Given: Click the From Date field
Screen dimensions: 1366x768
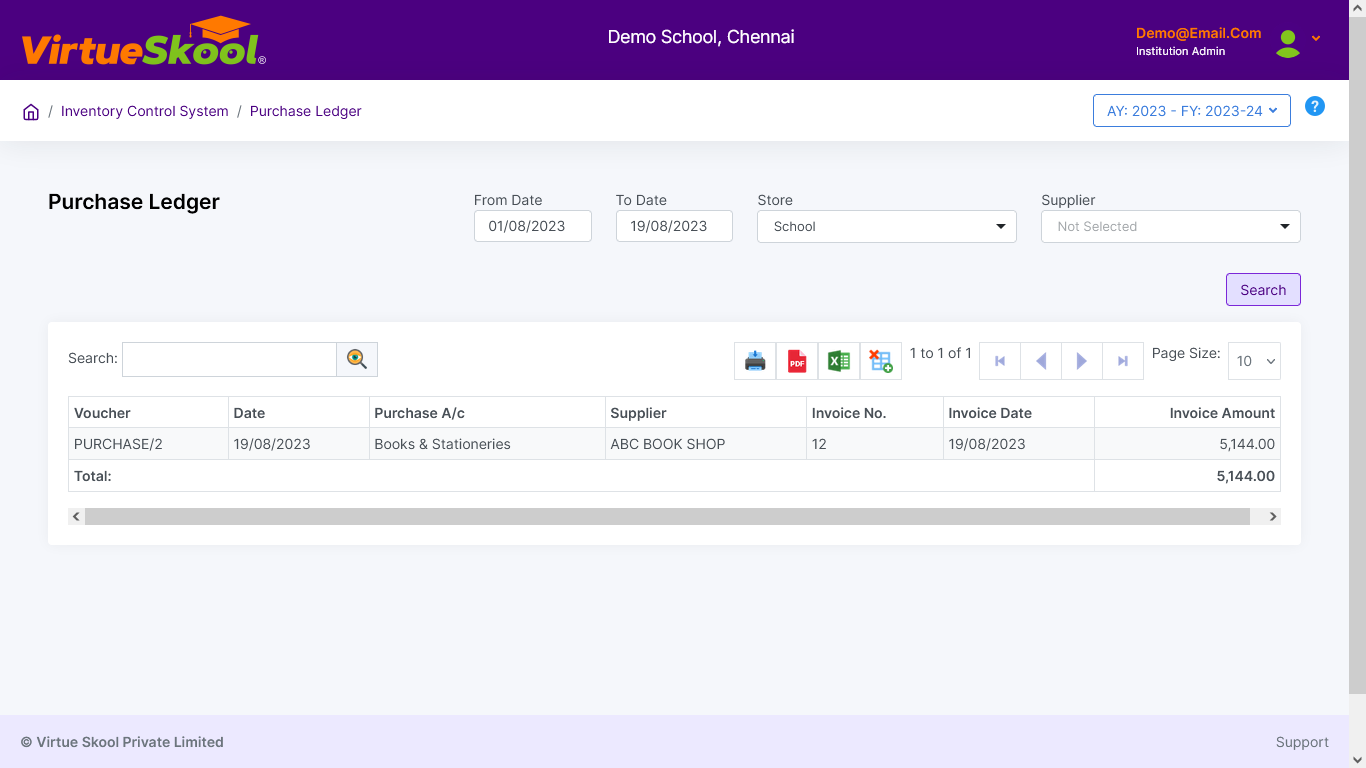Looking at the screenshot, I should 533,226.
